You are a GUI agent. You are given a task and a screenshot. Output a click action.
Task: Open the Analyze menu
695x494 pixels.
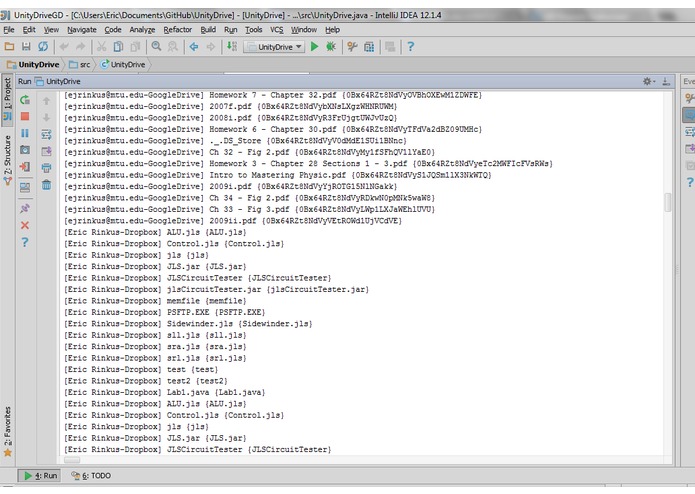(142, 30)
